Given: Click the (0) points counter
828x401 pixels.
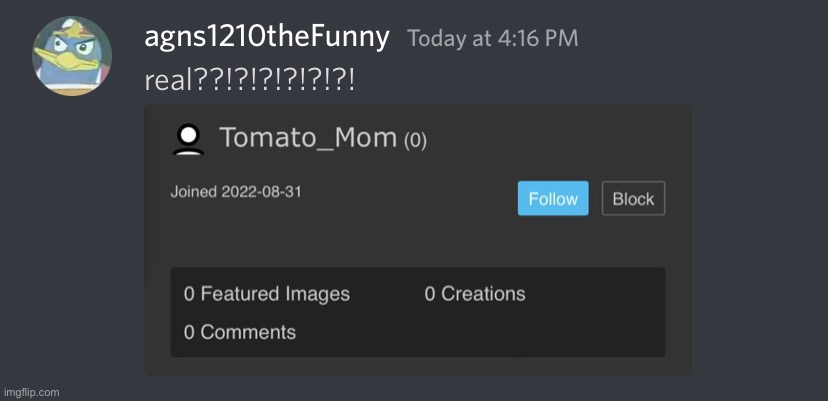Looking at the screenshot, I should tap(415, 141).
